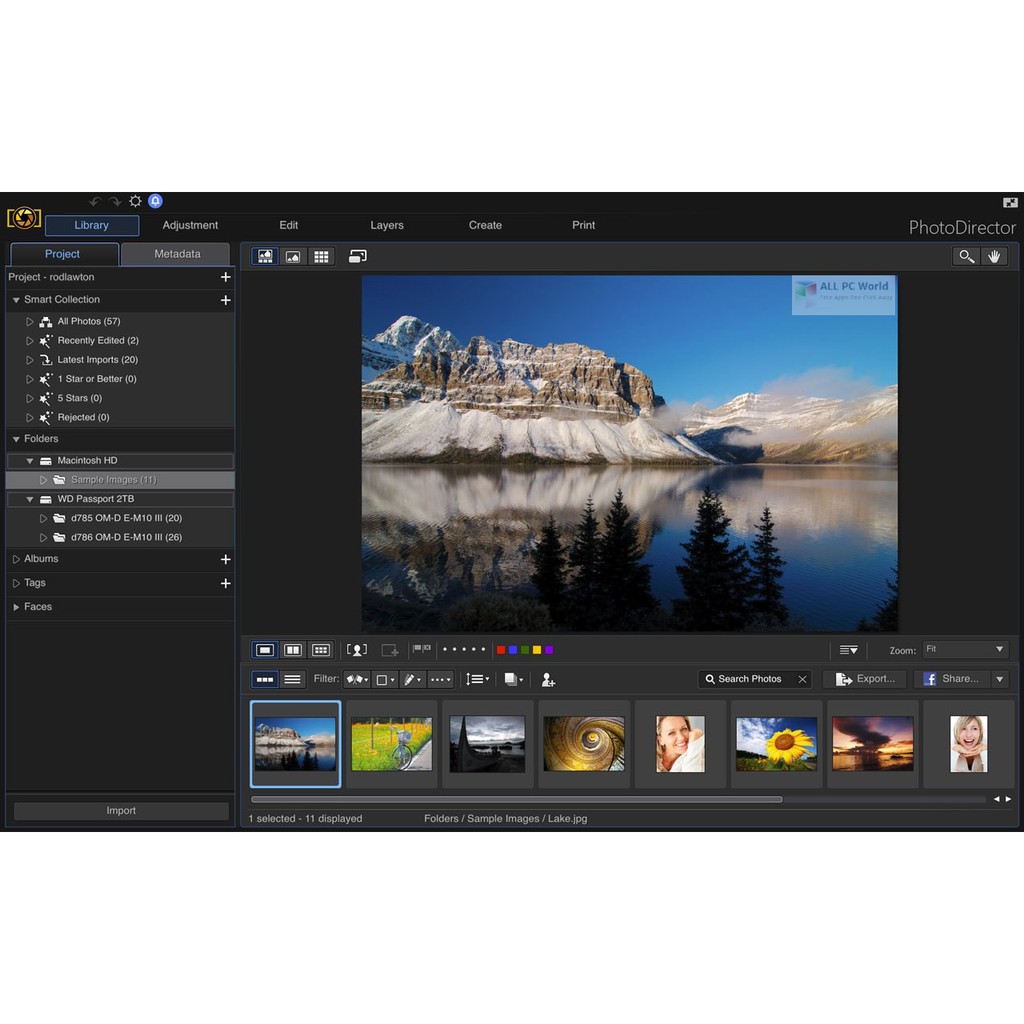
Task: Click the Export button
Action: click(x=865, y=679)
